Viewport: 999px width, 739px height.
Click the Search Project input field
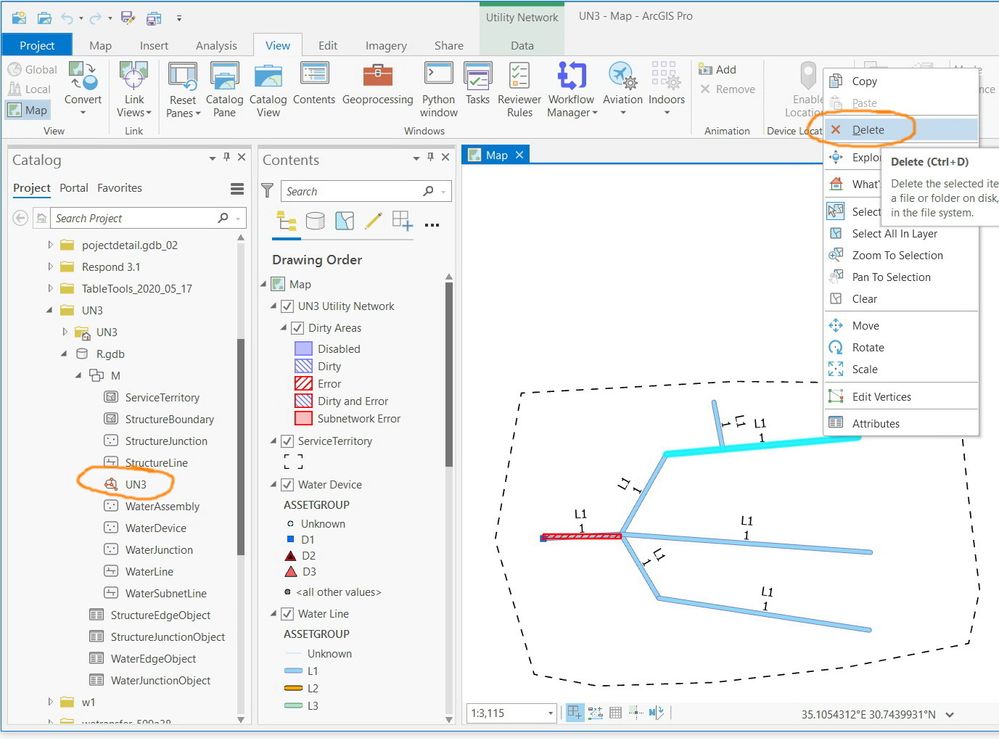135,218
